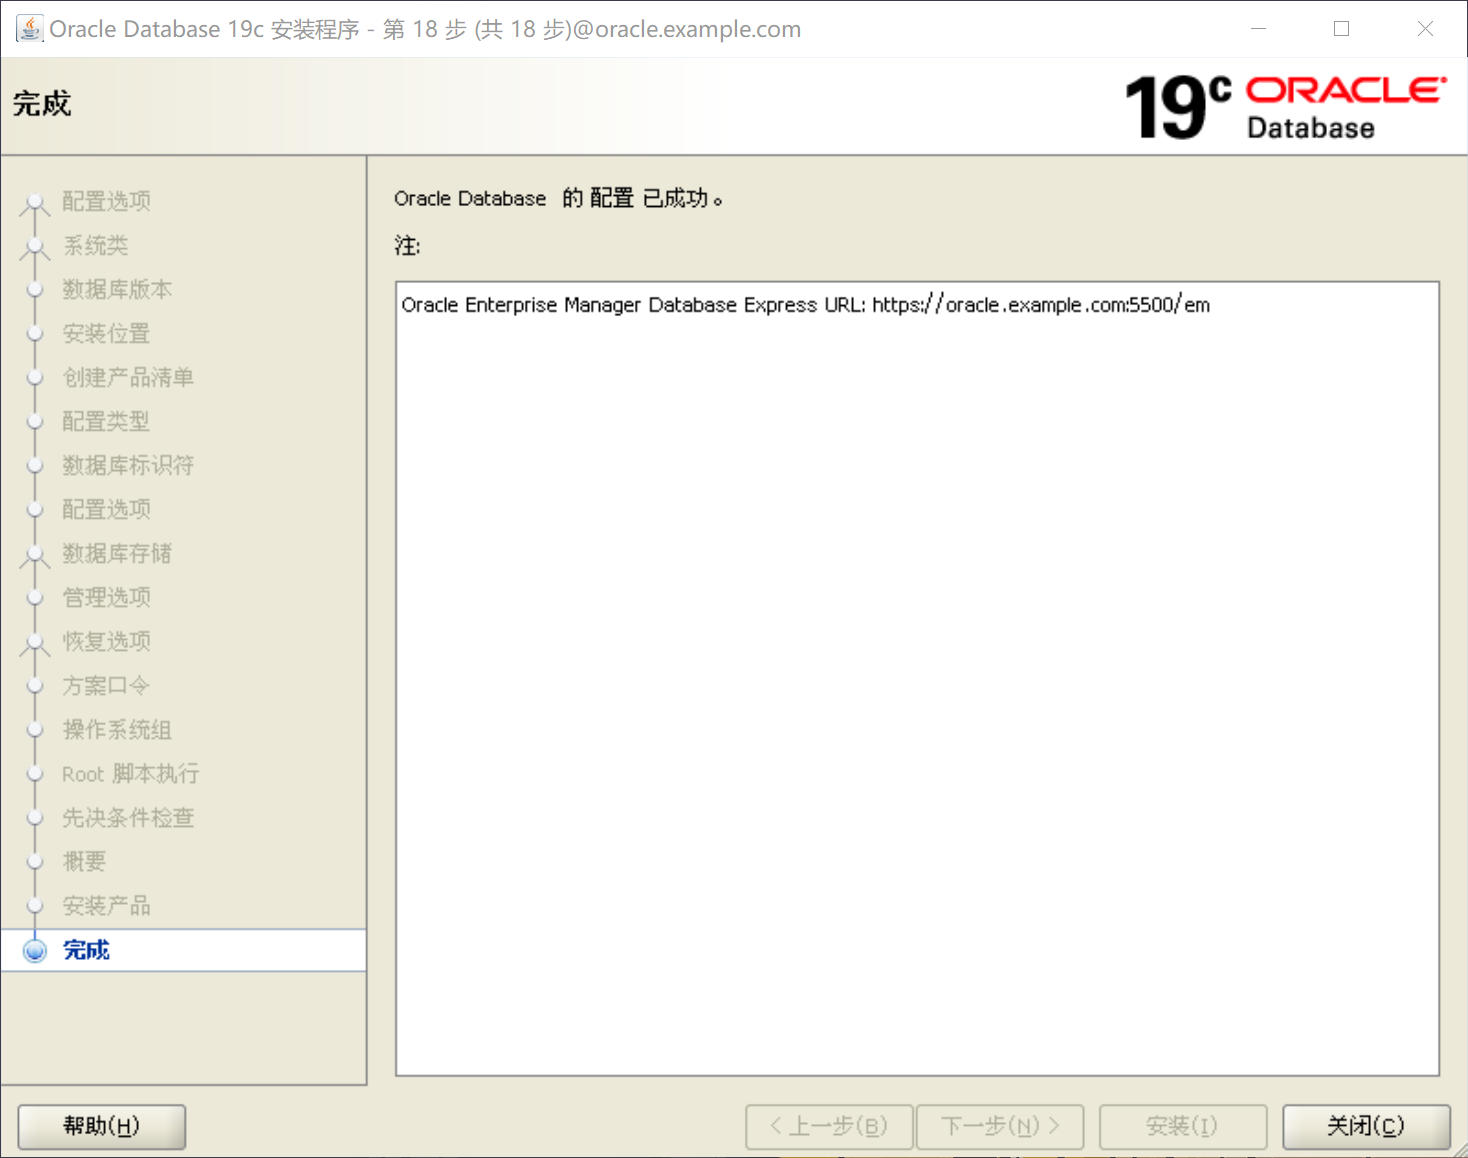
Task: Select the 数据库标识符 step
Action: [x=128, y=465]
